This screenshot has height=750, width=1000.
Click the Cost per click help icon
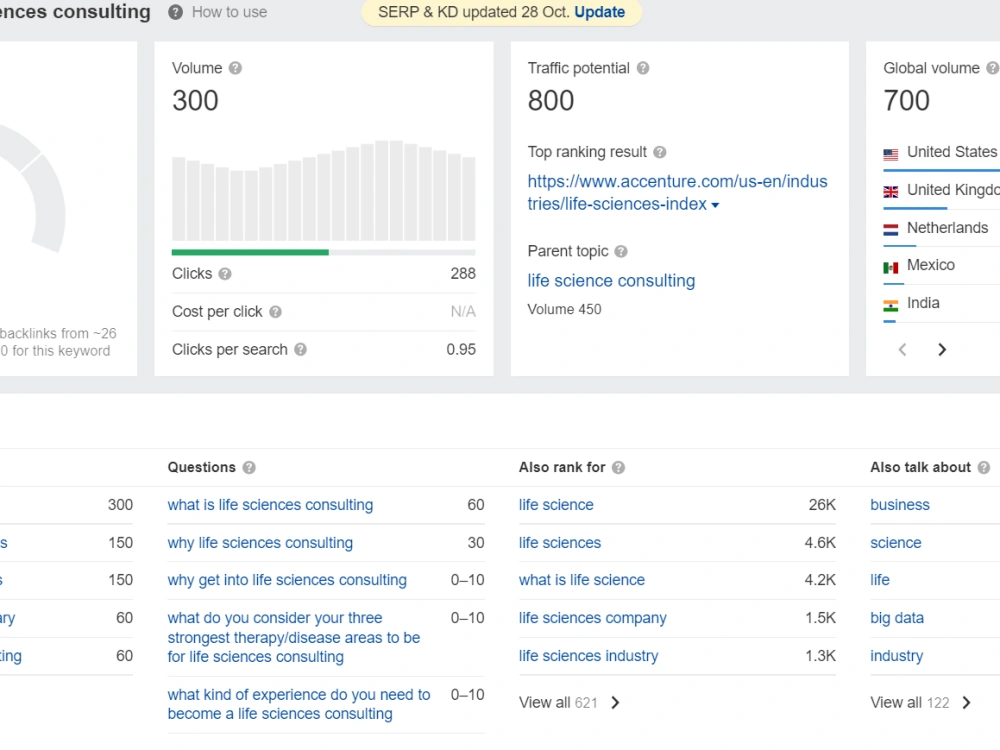275,312
